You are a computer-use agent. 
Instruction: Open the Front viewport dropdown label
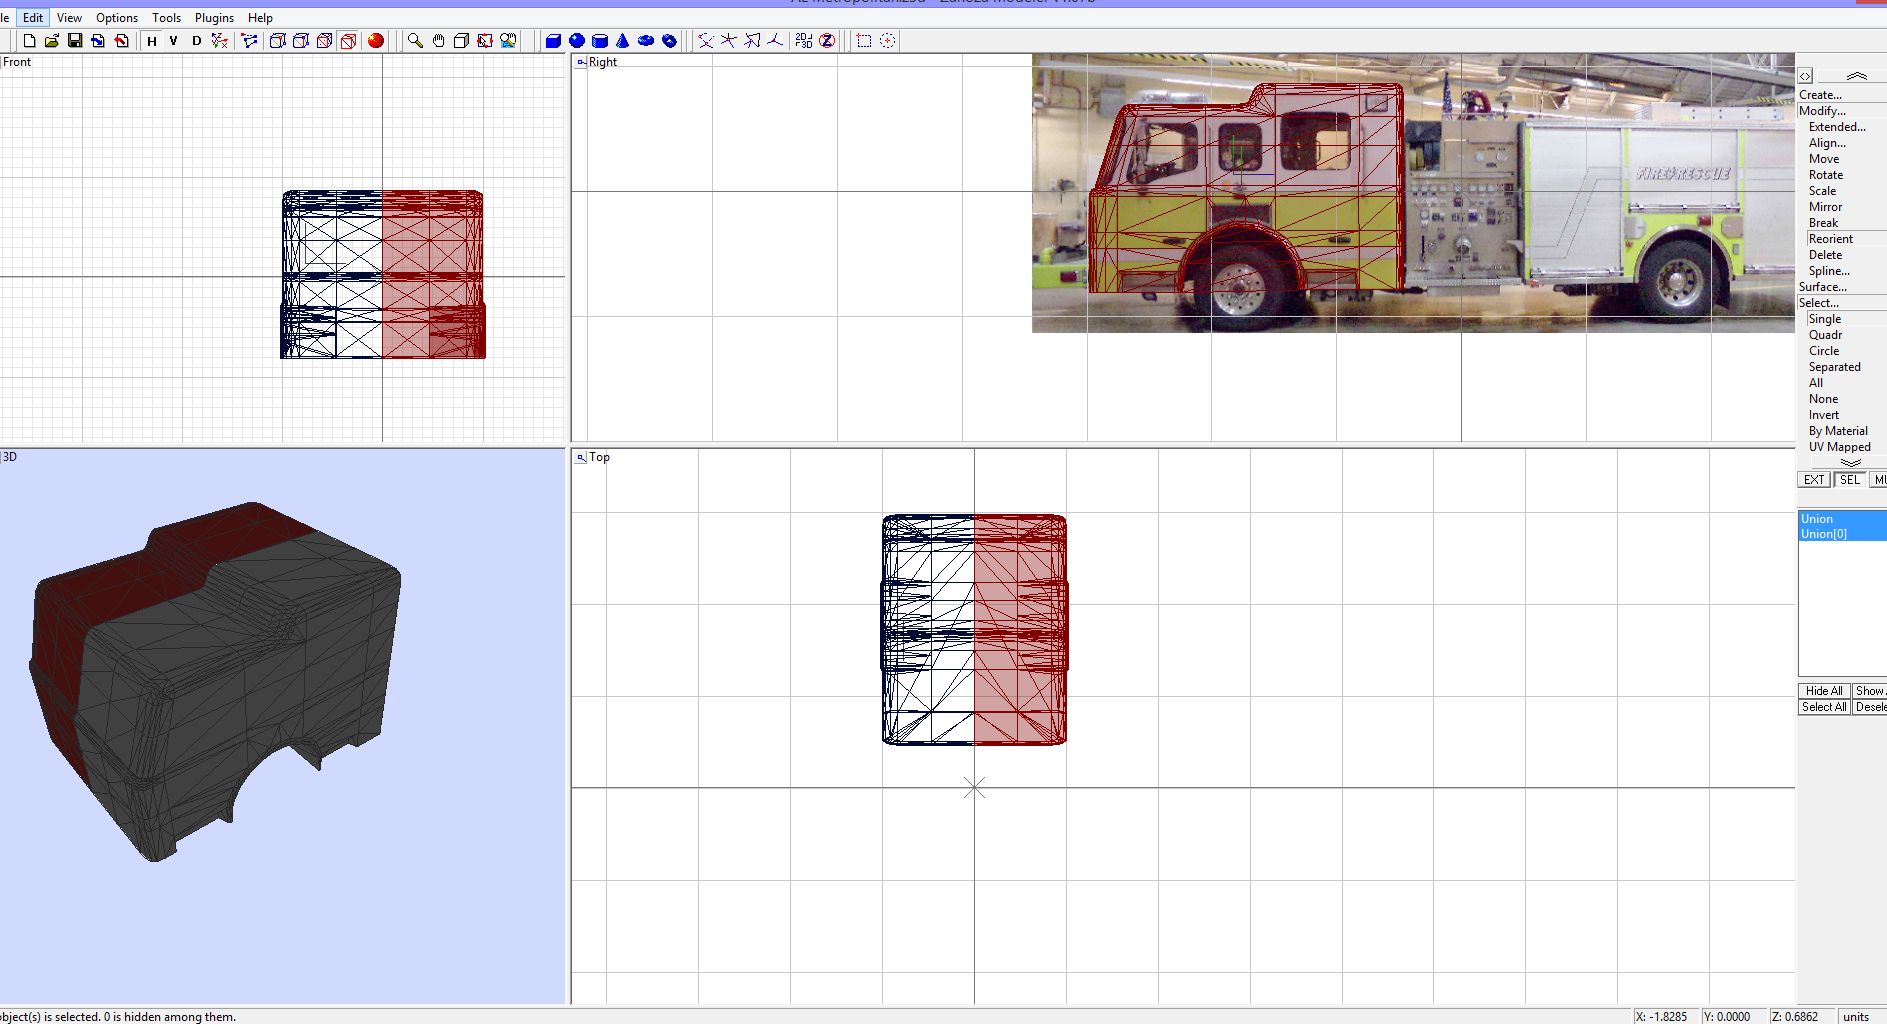tap(17, 62)
